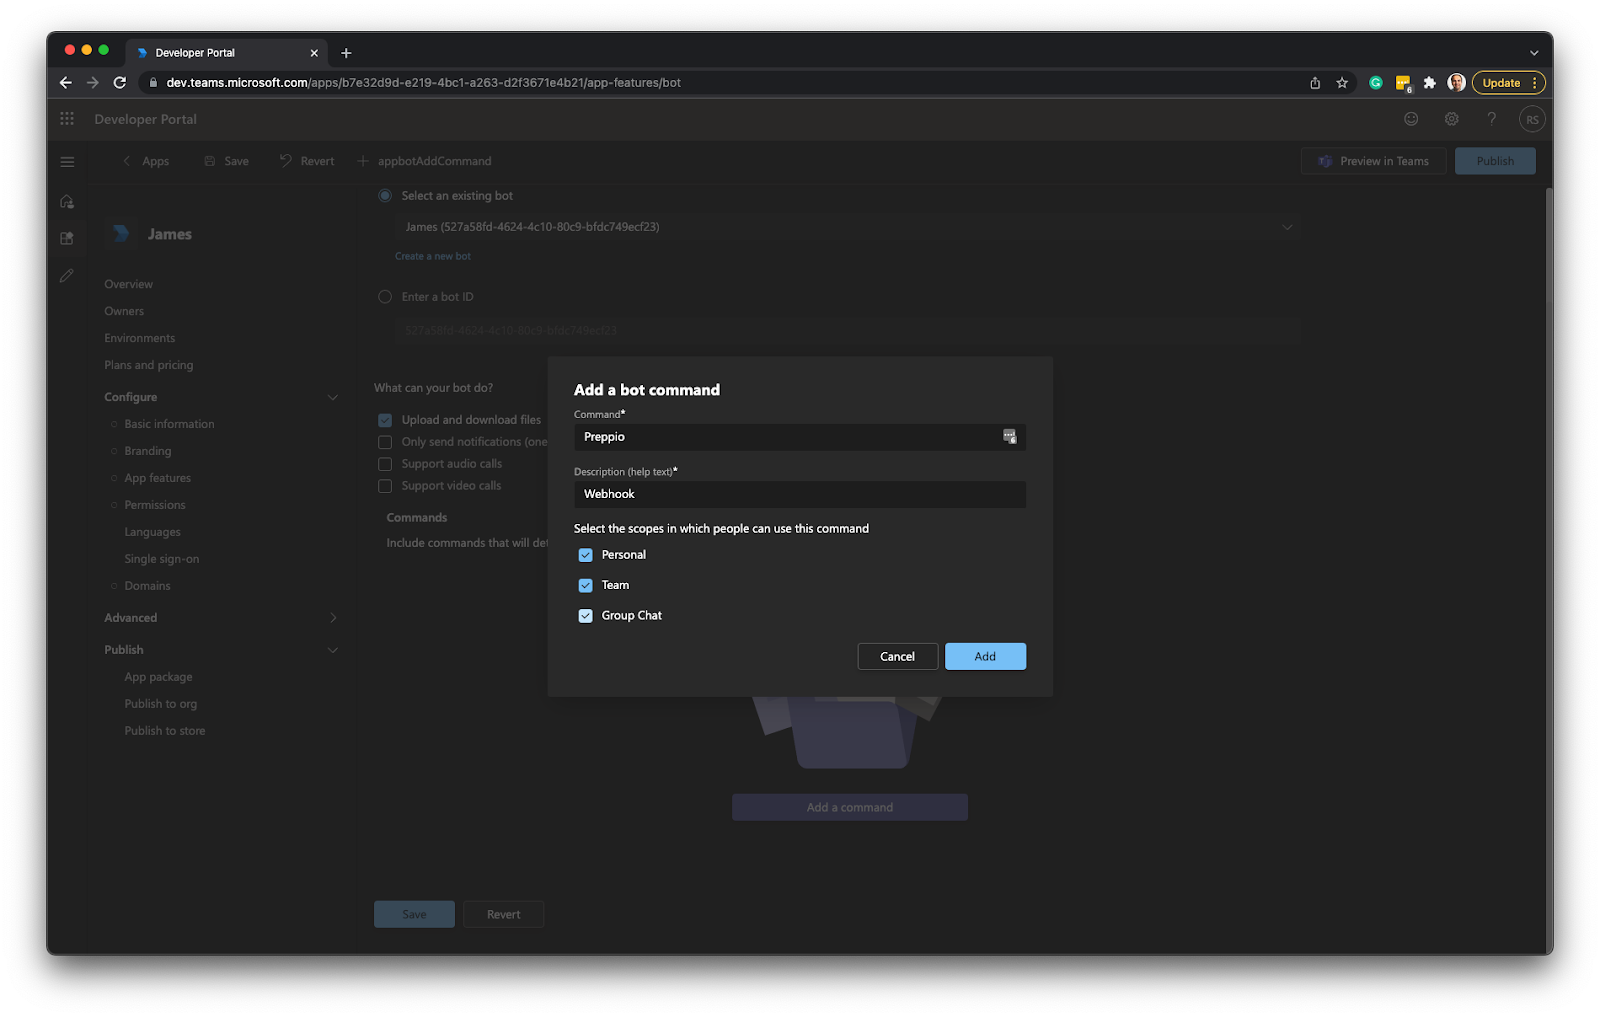The image size is (1600, 1017).
Task: Send feedback via the smiley face icon
Action: click(1410, 118)
